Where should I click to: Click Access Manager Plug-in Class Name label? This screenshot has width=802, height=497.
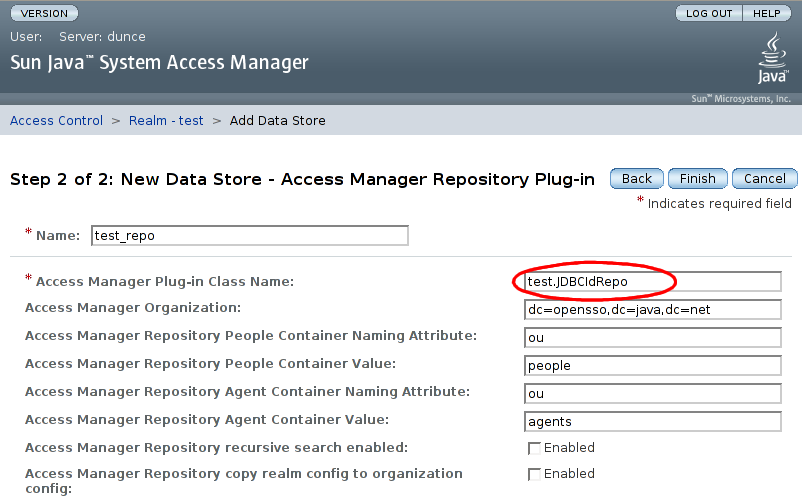165,282
